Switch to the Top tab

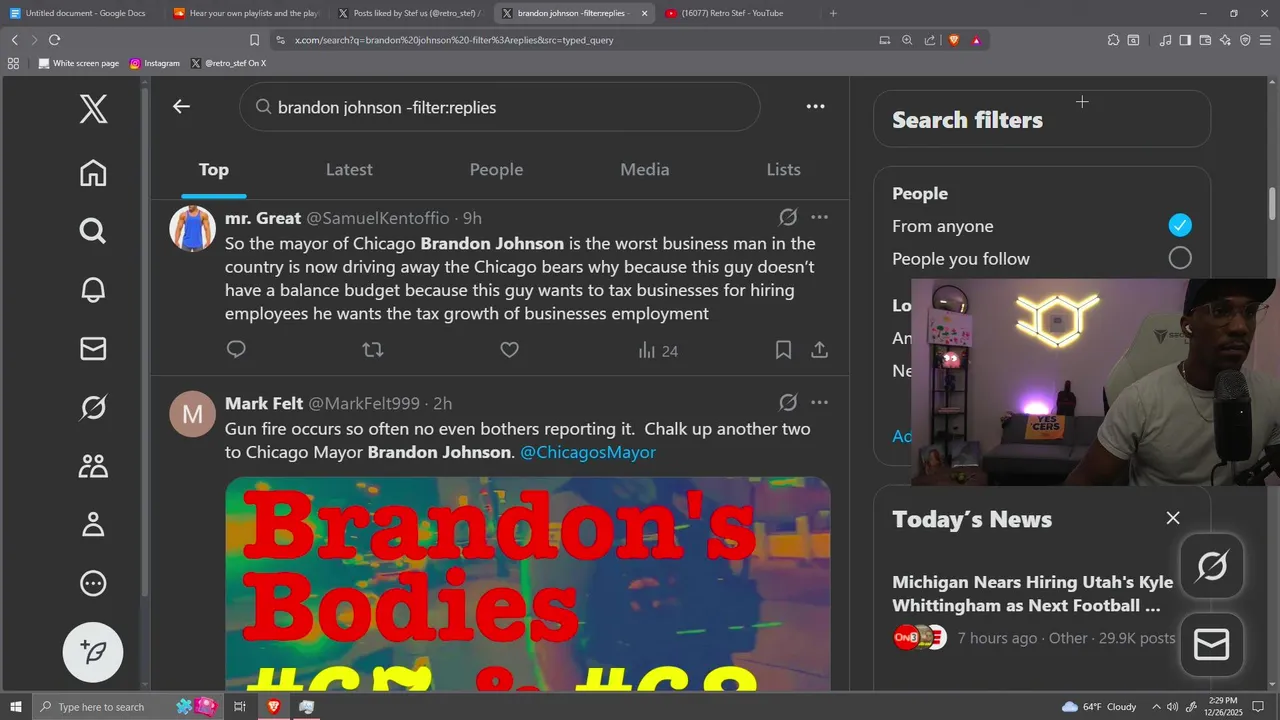click(x=213, y=170)
